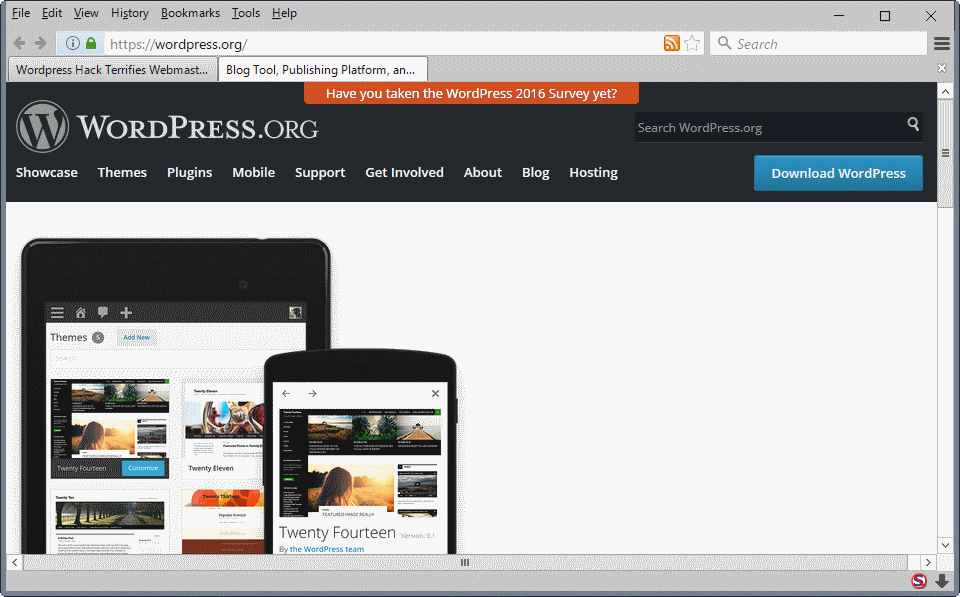Click comment bubble icon on tablet image
Image resolution: width=960 pixels, height=597 pixels.
click(x=103, y=312)
